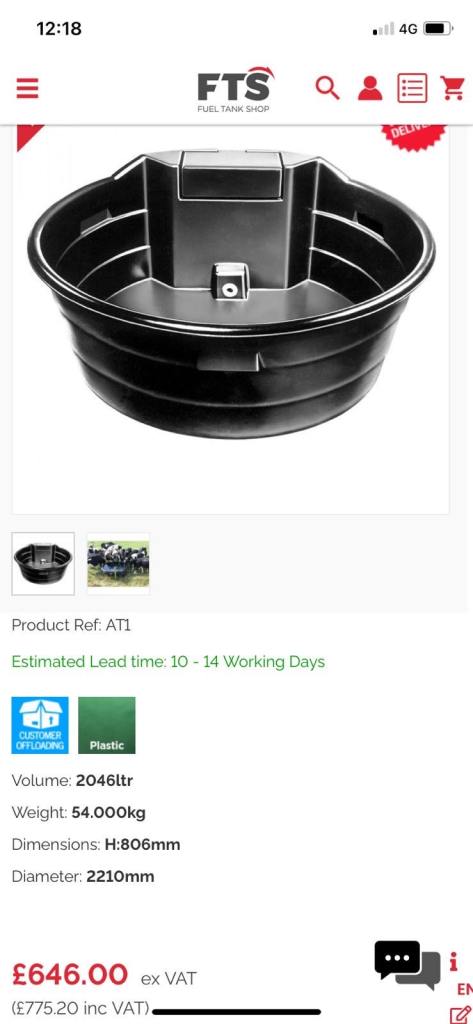Click the edit pencil icon at bottom right
473x1024 pixels.
pyautogui.click(x=461, y=1014)
